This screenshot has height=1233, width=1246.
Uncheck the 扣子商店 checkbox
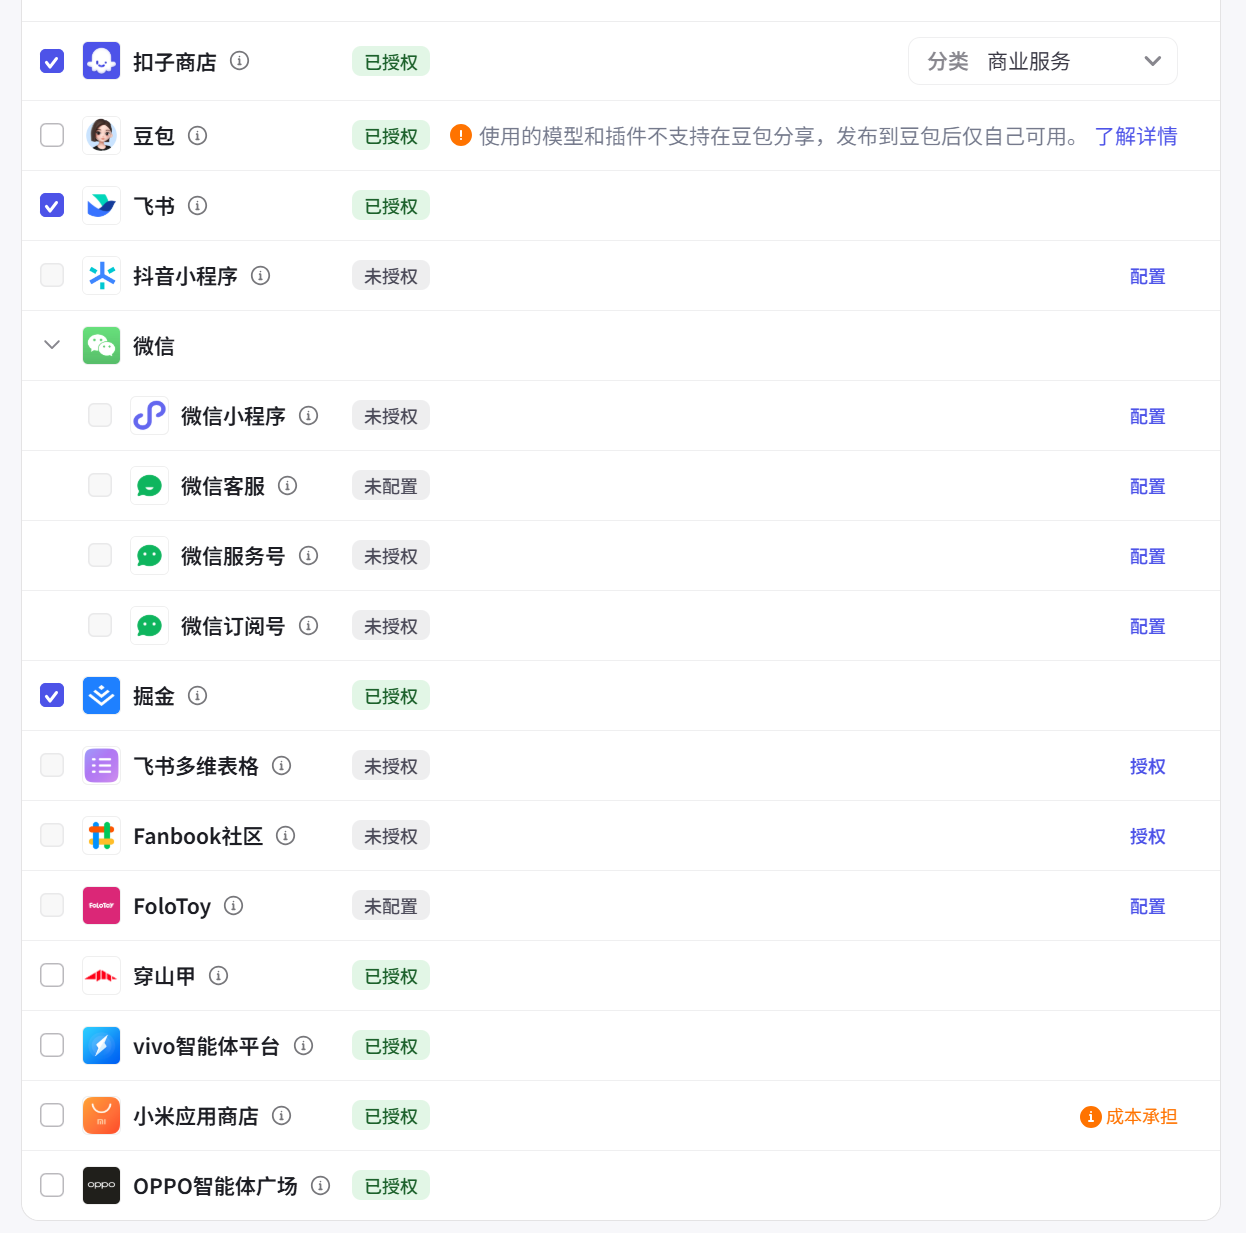click(x=51, y=60)
